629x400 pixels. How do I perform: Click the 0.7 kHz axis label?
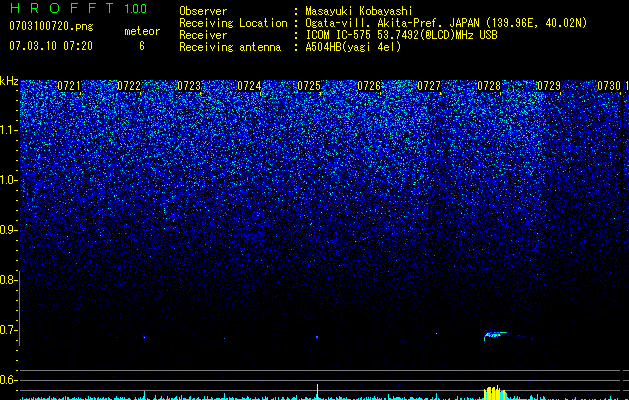[8, 330]
